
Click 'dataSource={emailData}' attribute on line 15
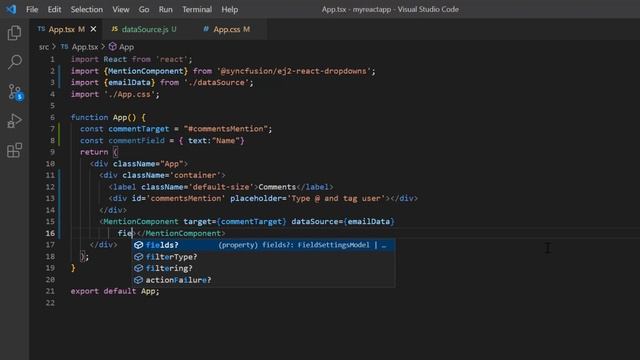(342, 222)
